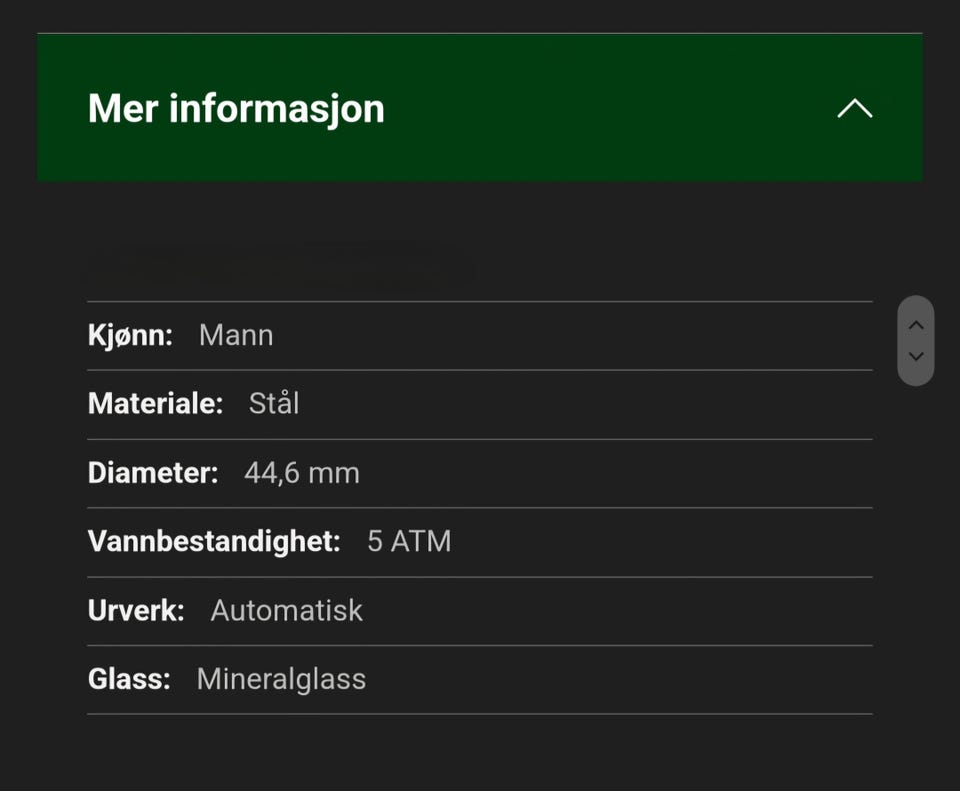Select the Kjønn label
The image size is (960, 791).
[130, 336]
